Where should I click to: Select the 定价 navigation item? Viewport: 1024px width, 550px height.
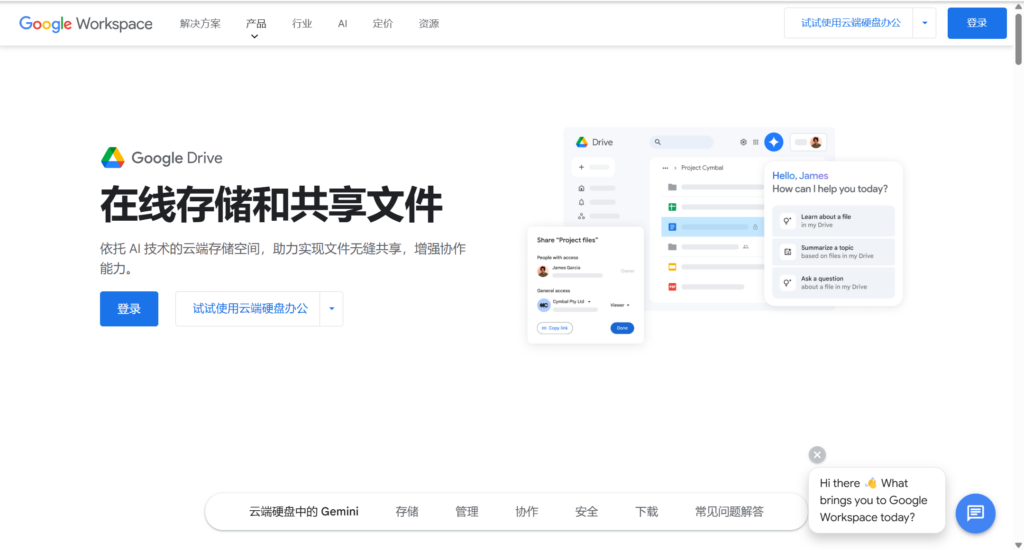click(382, 23)
